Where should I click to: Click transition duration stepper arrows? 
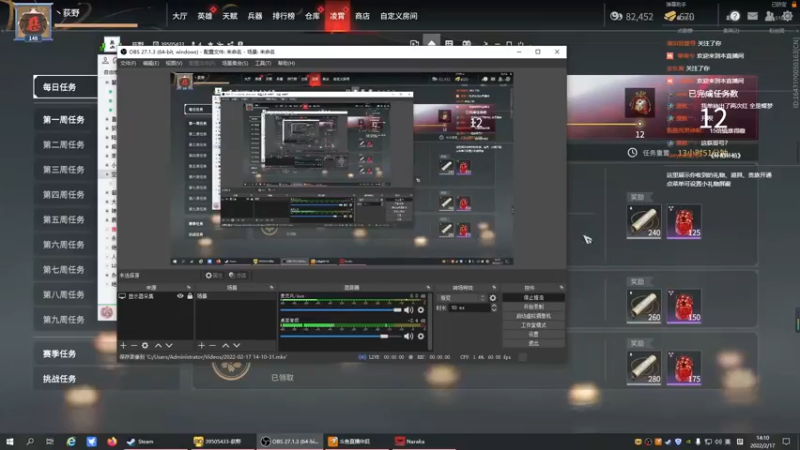tap(494, 308)
